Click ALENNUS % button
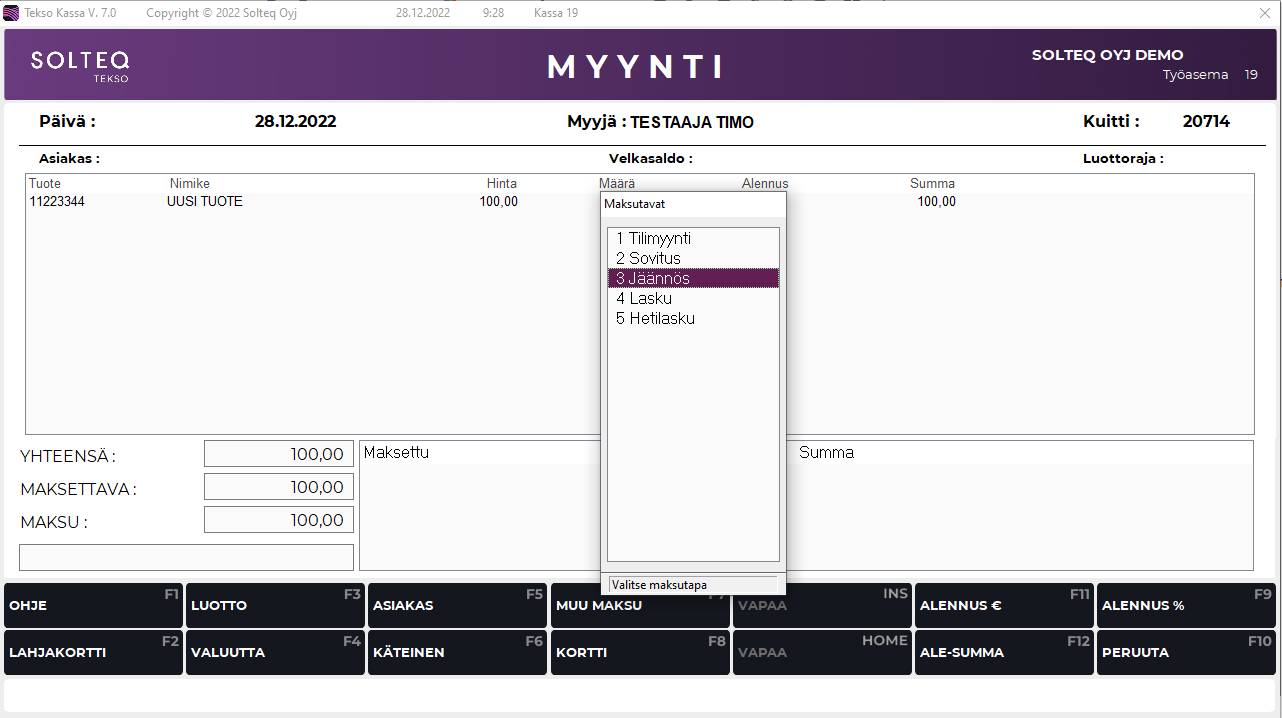The image size is (1282, 718). (1185, 605)
